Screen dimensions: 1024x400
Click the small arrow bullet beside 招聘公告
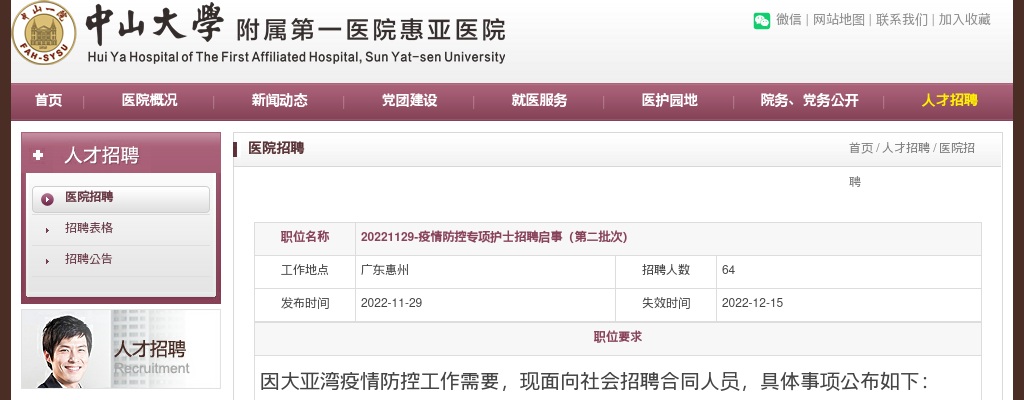point(47,261)
